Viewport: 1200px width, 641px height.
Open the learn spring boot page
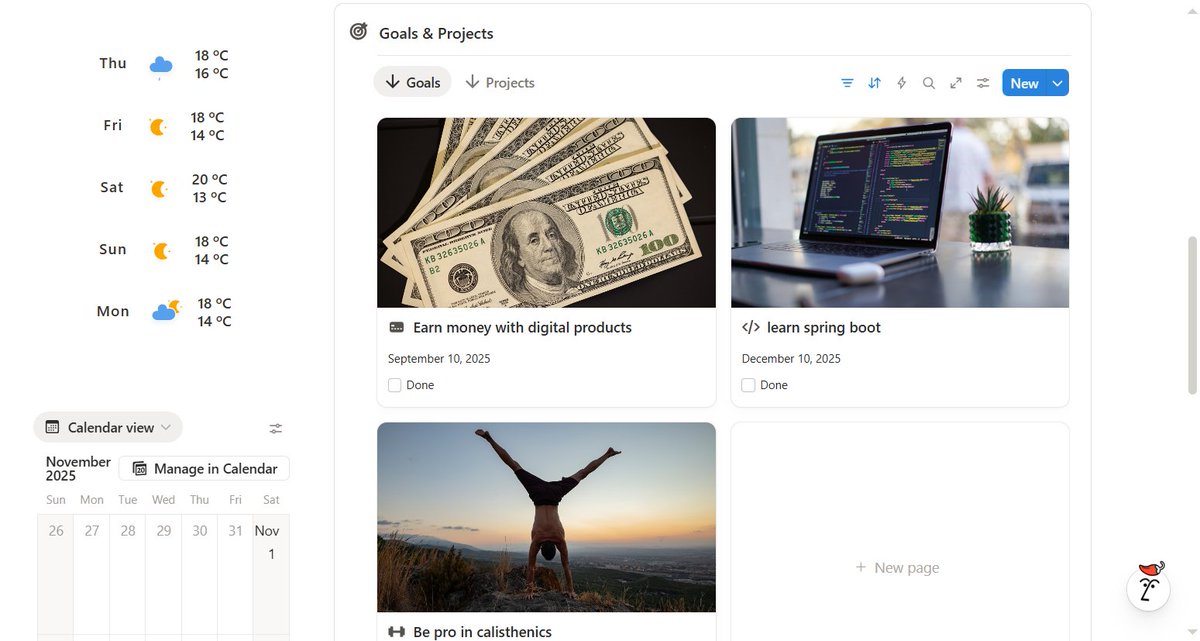point(824,327)
